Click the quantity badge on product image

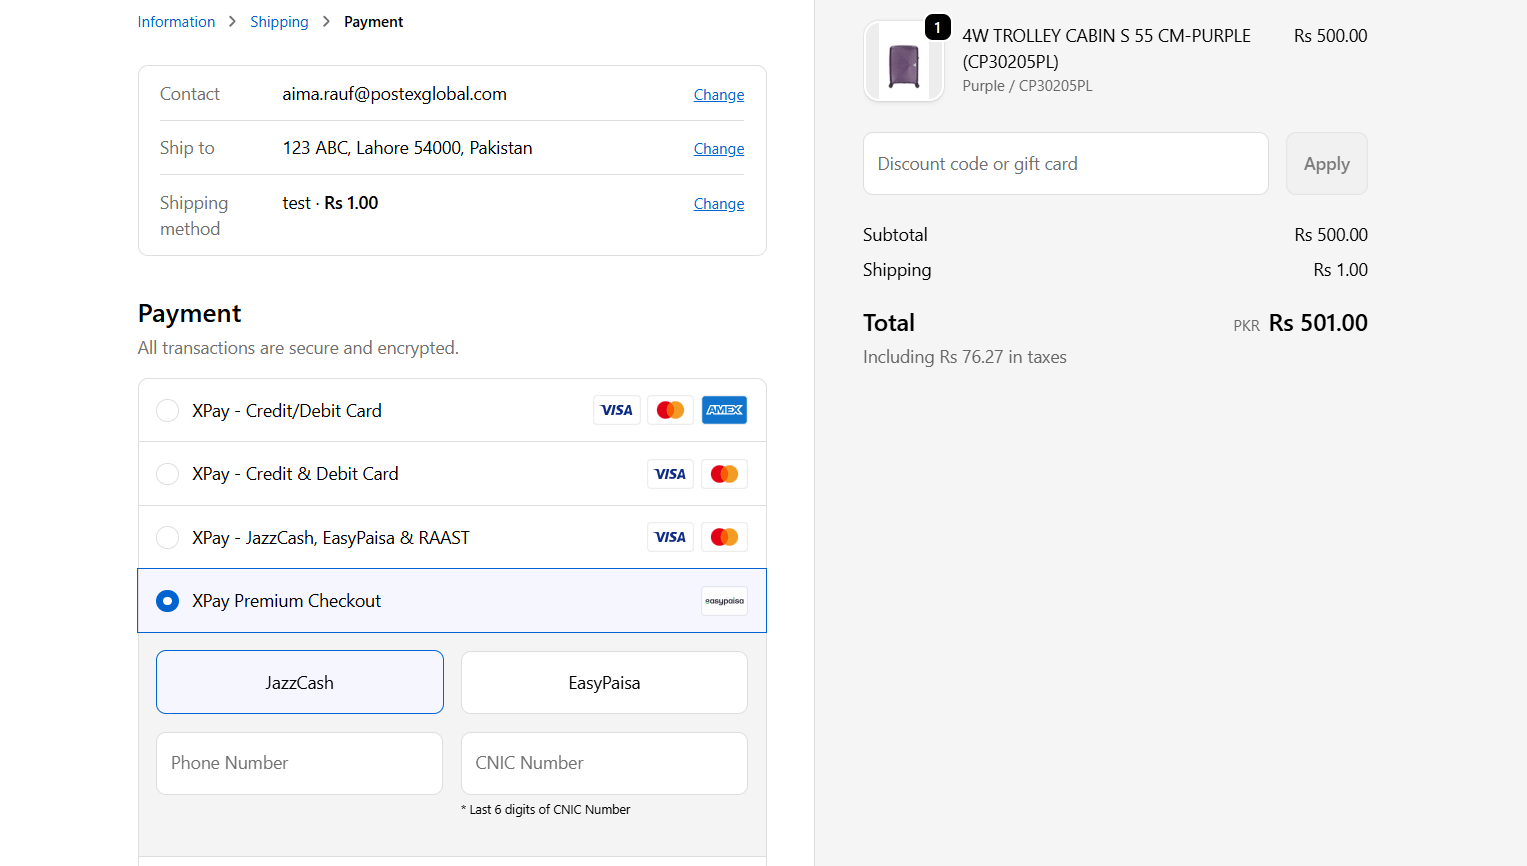tap(937, 27)
